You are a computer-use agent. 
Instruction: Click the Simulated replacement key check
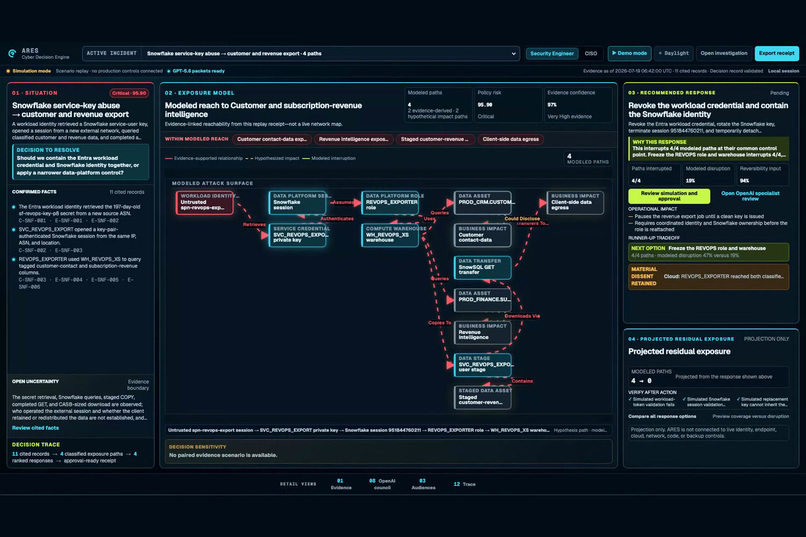pyautogui.click(x=762, y=402)
